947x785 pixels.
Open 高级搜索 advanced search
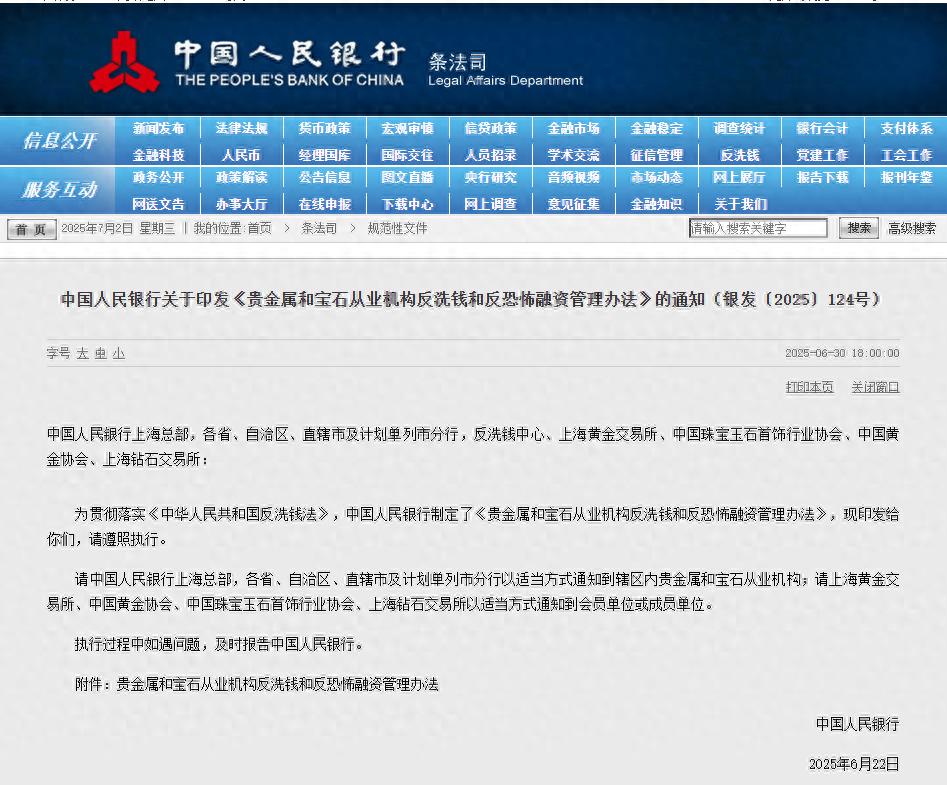912,228
